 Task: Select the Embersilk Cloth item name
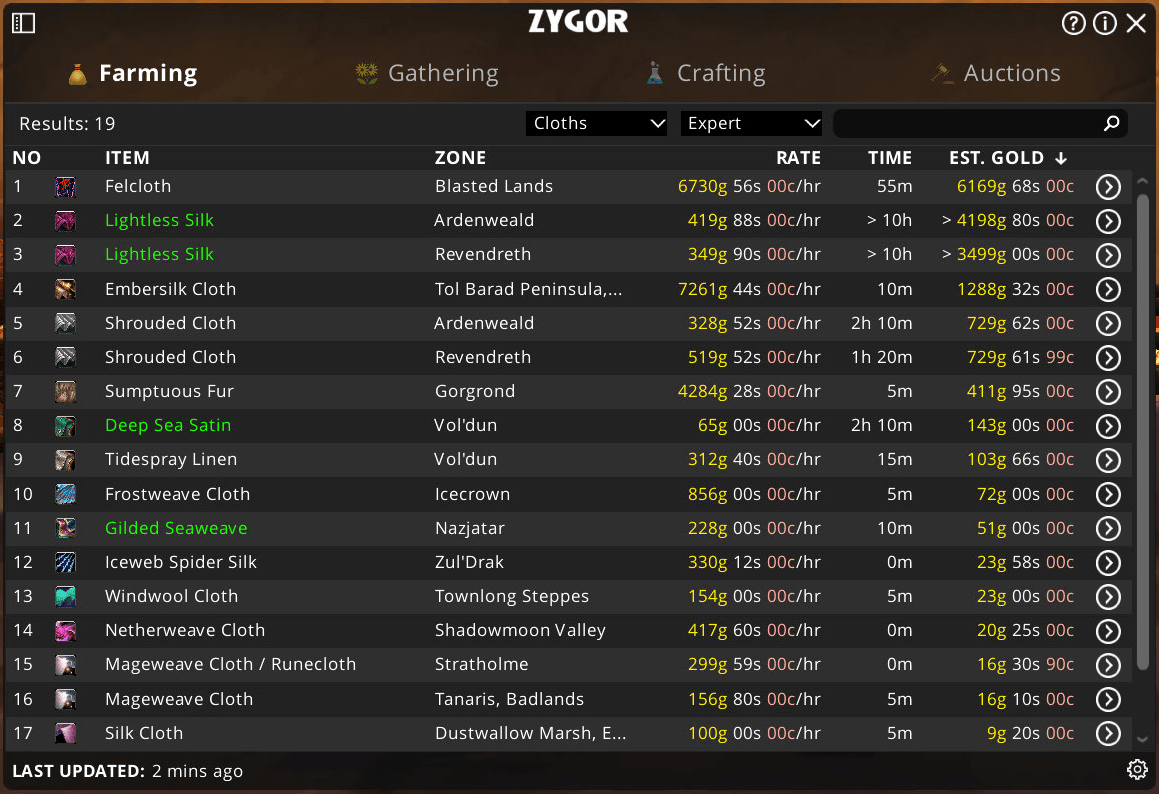[x=171, y=289]
